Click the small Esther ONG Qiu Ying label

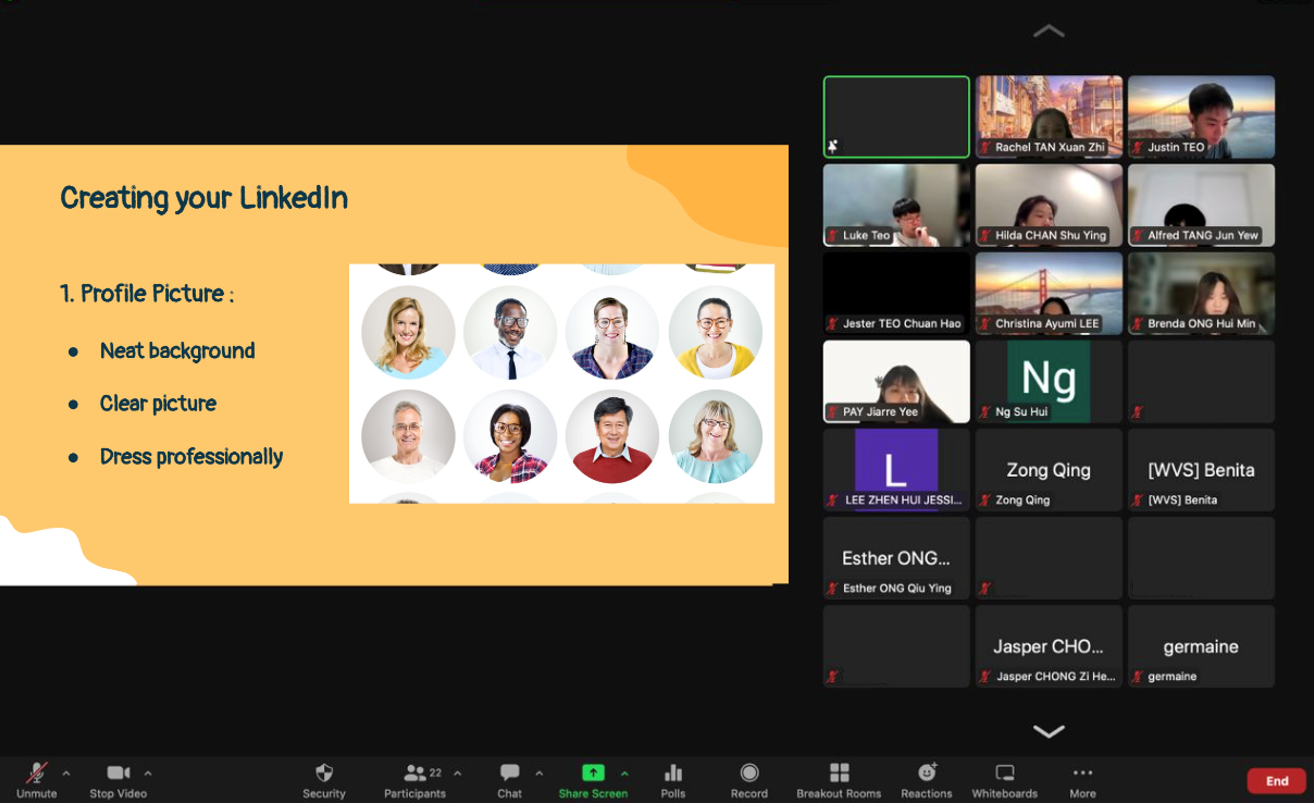(x=896, y=588)
